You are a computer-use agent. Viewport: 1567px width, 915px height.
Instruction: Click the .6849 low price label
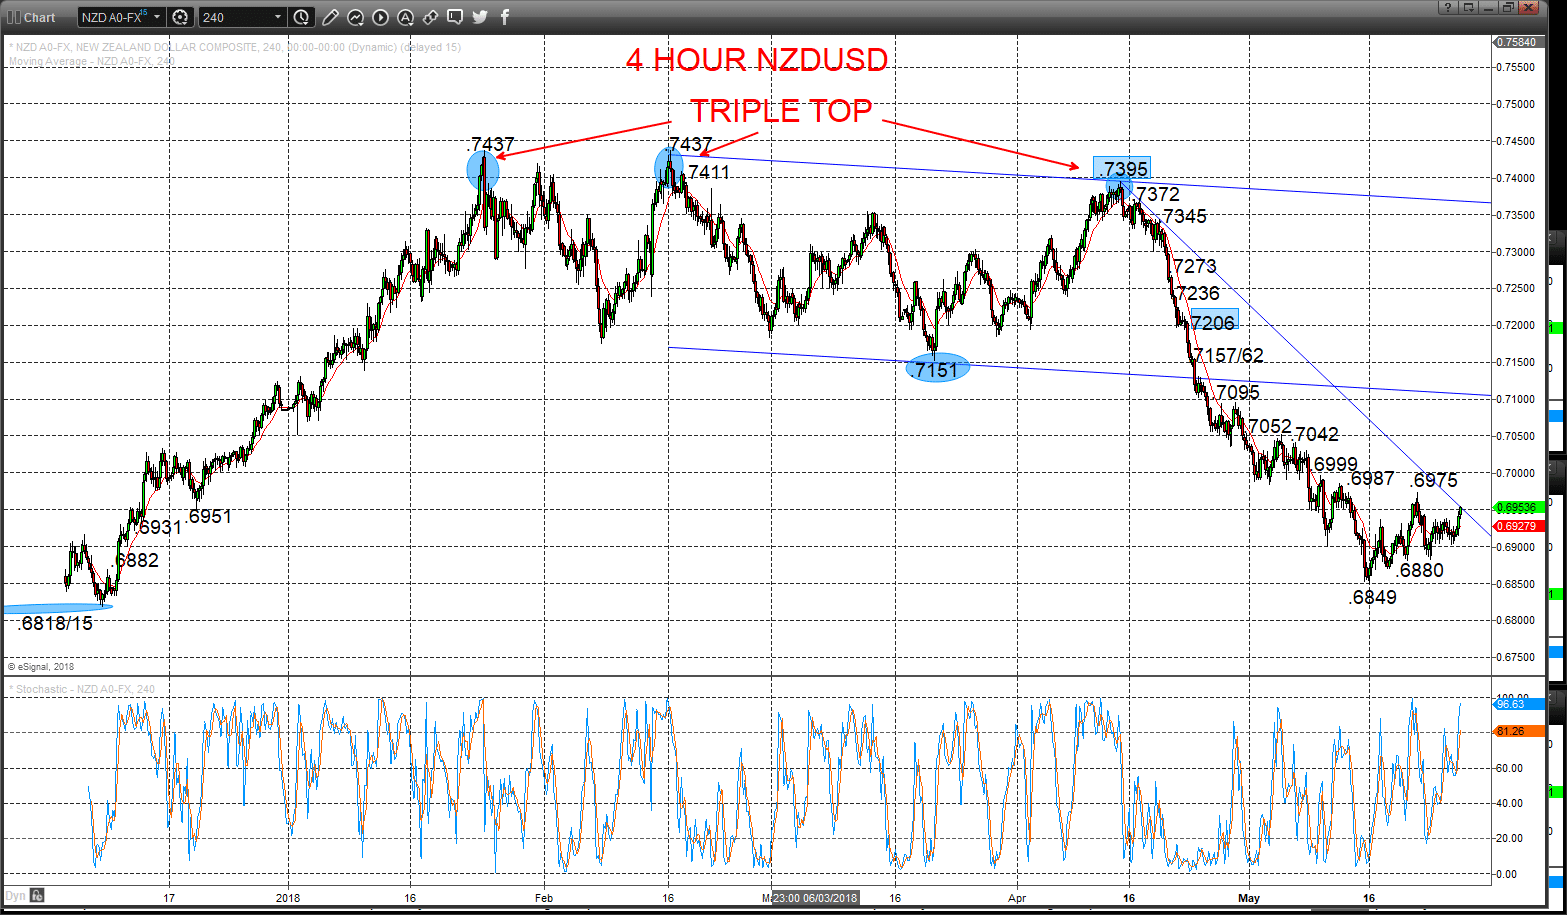point(1373,598)
